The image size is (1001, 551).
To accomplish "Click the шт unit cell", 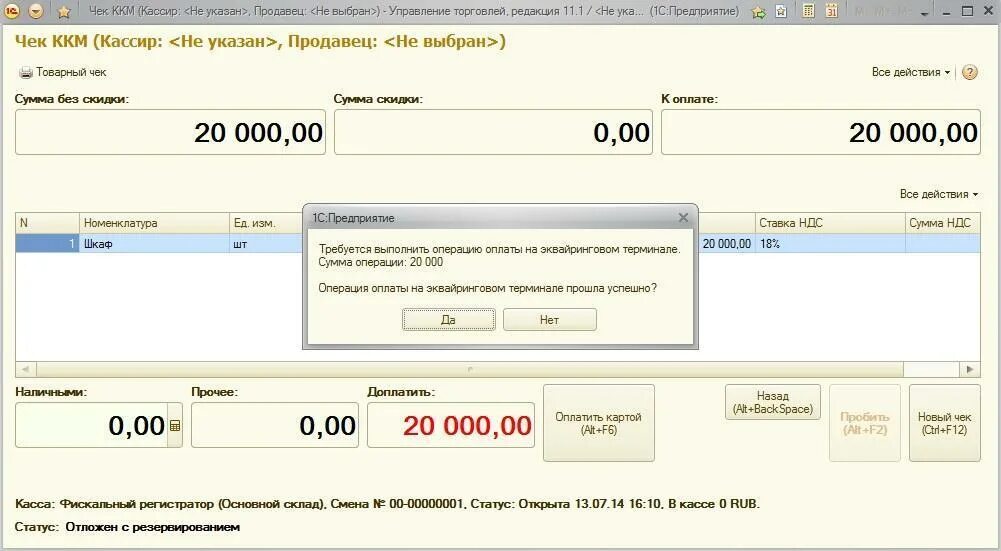I will click(266, 243).
